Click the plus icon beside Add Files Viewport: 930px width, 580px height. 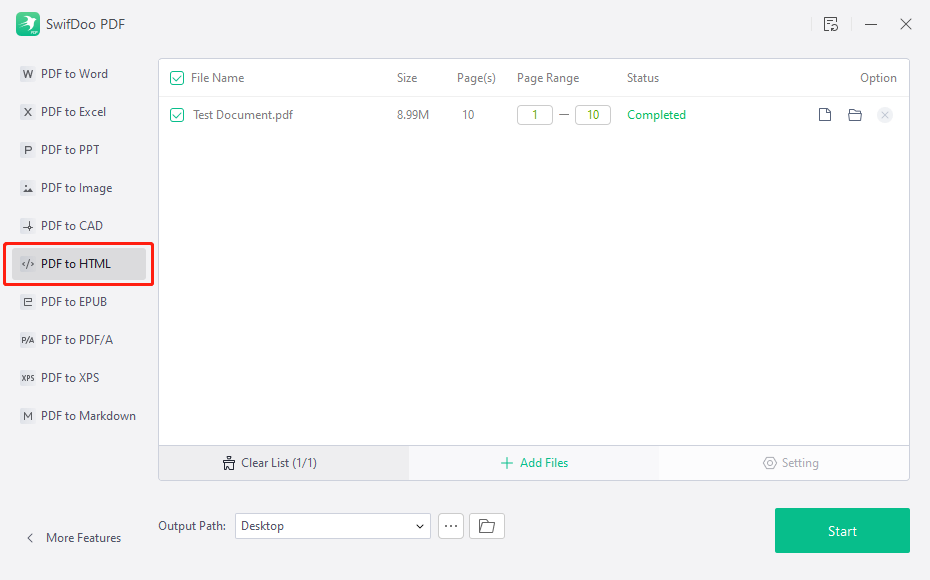(x=507, y=463)
